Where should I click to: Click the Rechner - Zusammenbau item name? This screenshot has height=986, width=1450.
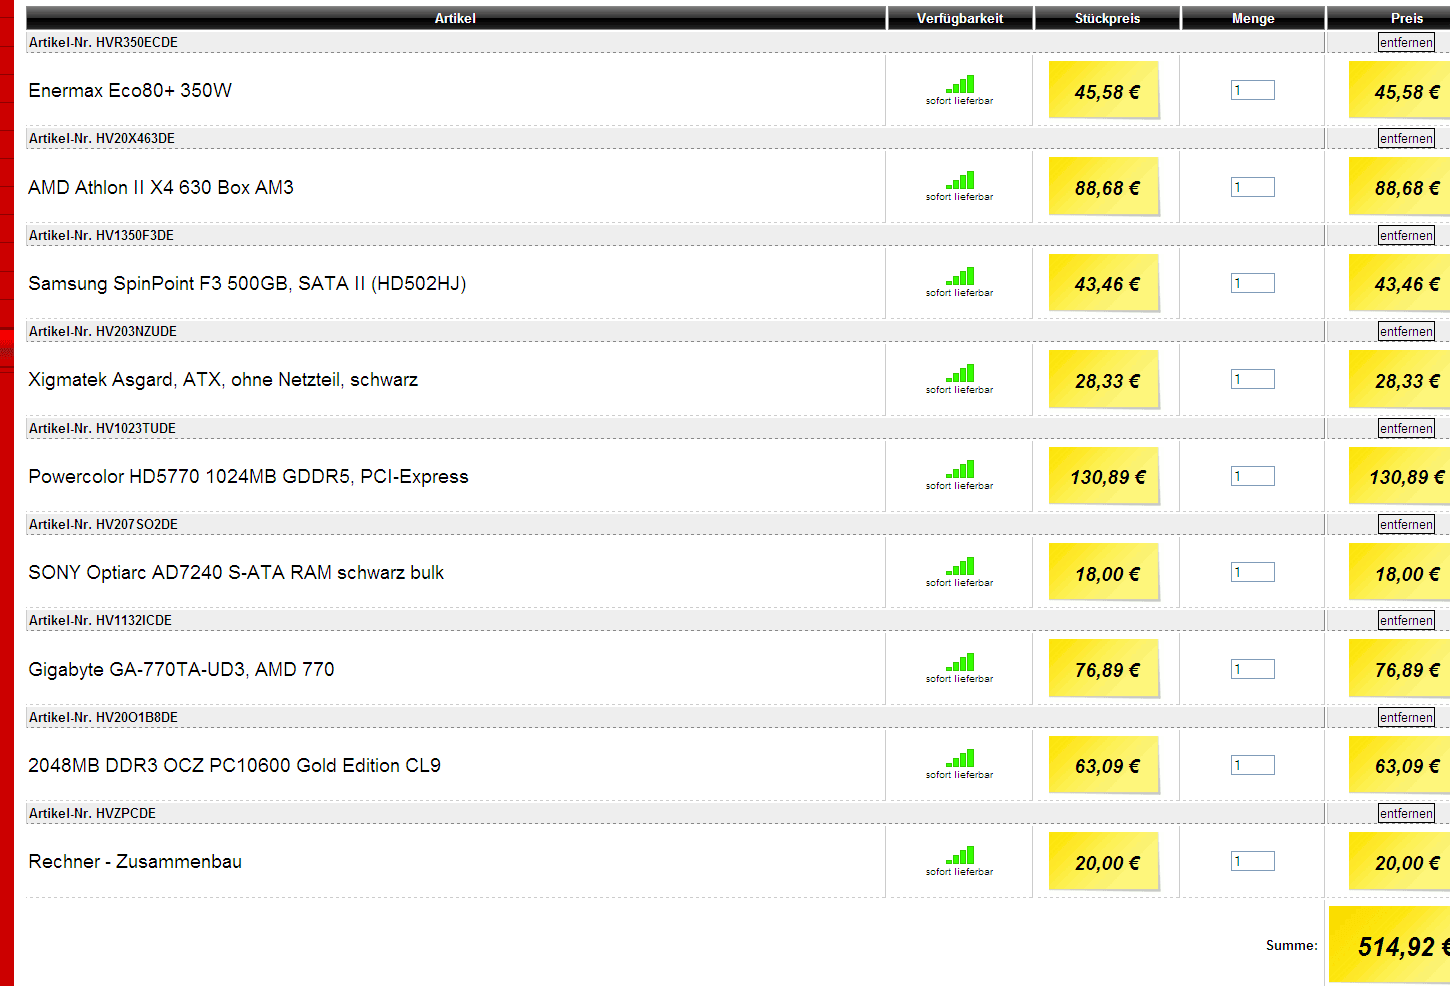[135, 861]
